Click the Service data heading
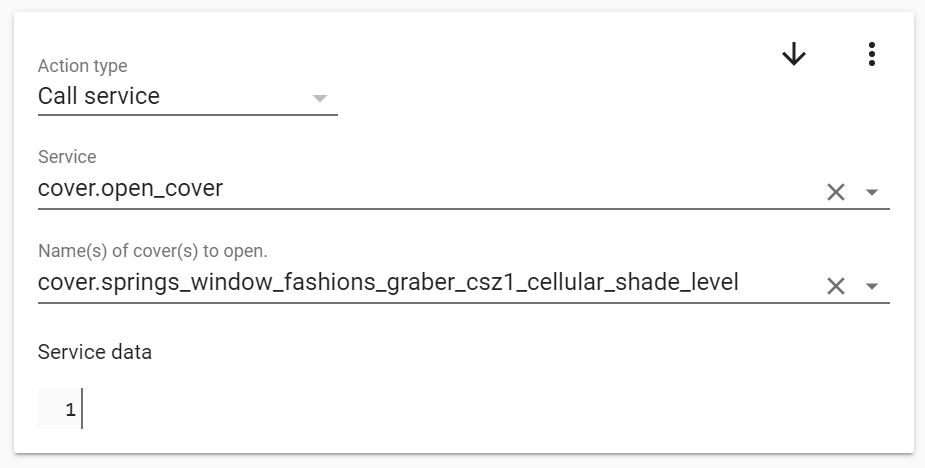Viewport: 925px width, 468px height. click(x=95, y=352)
